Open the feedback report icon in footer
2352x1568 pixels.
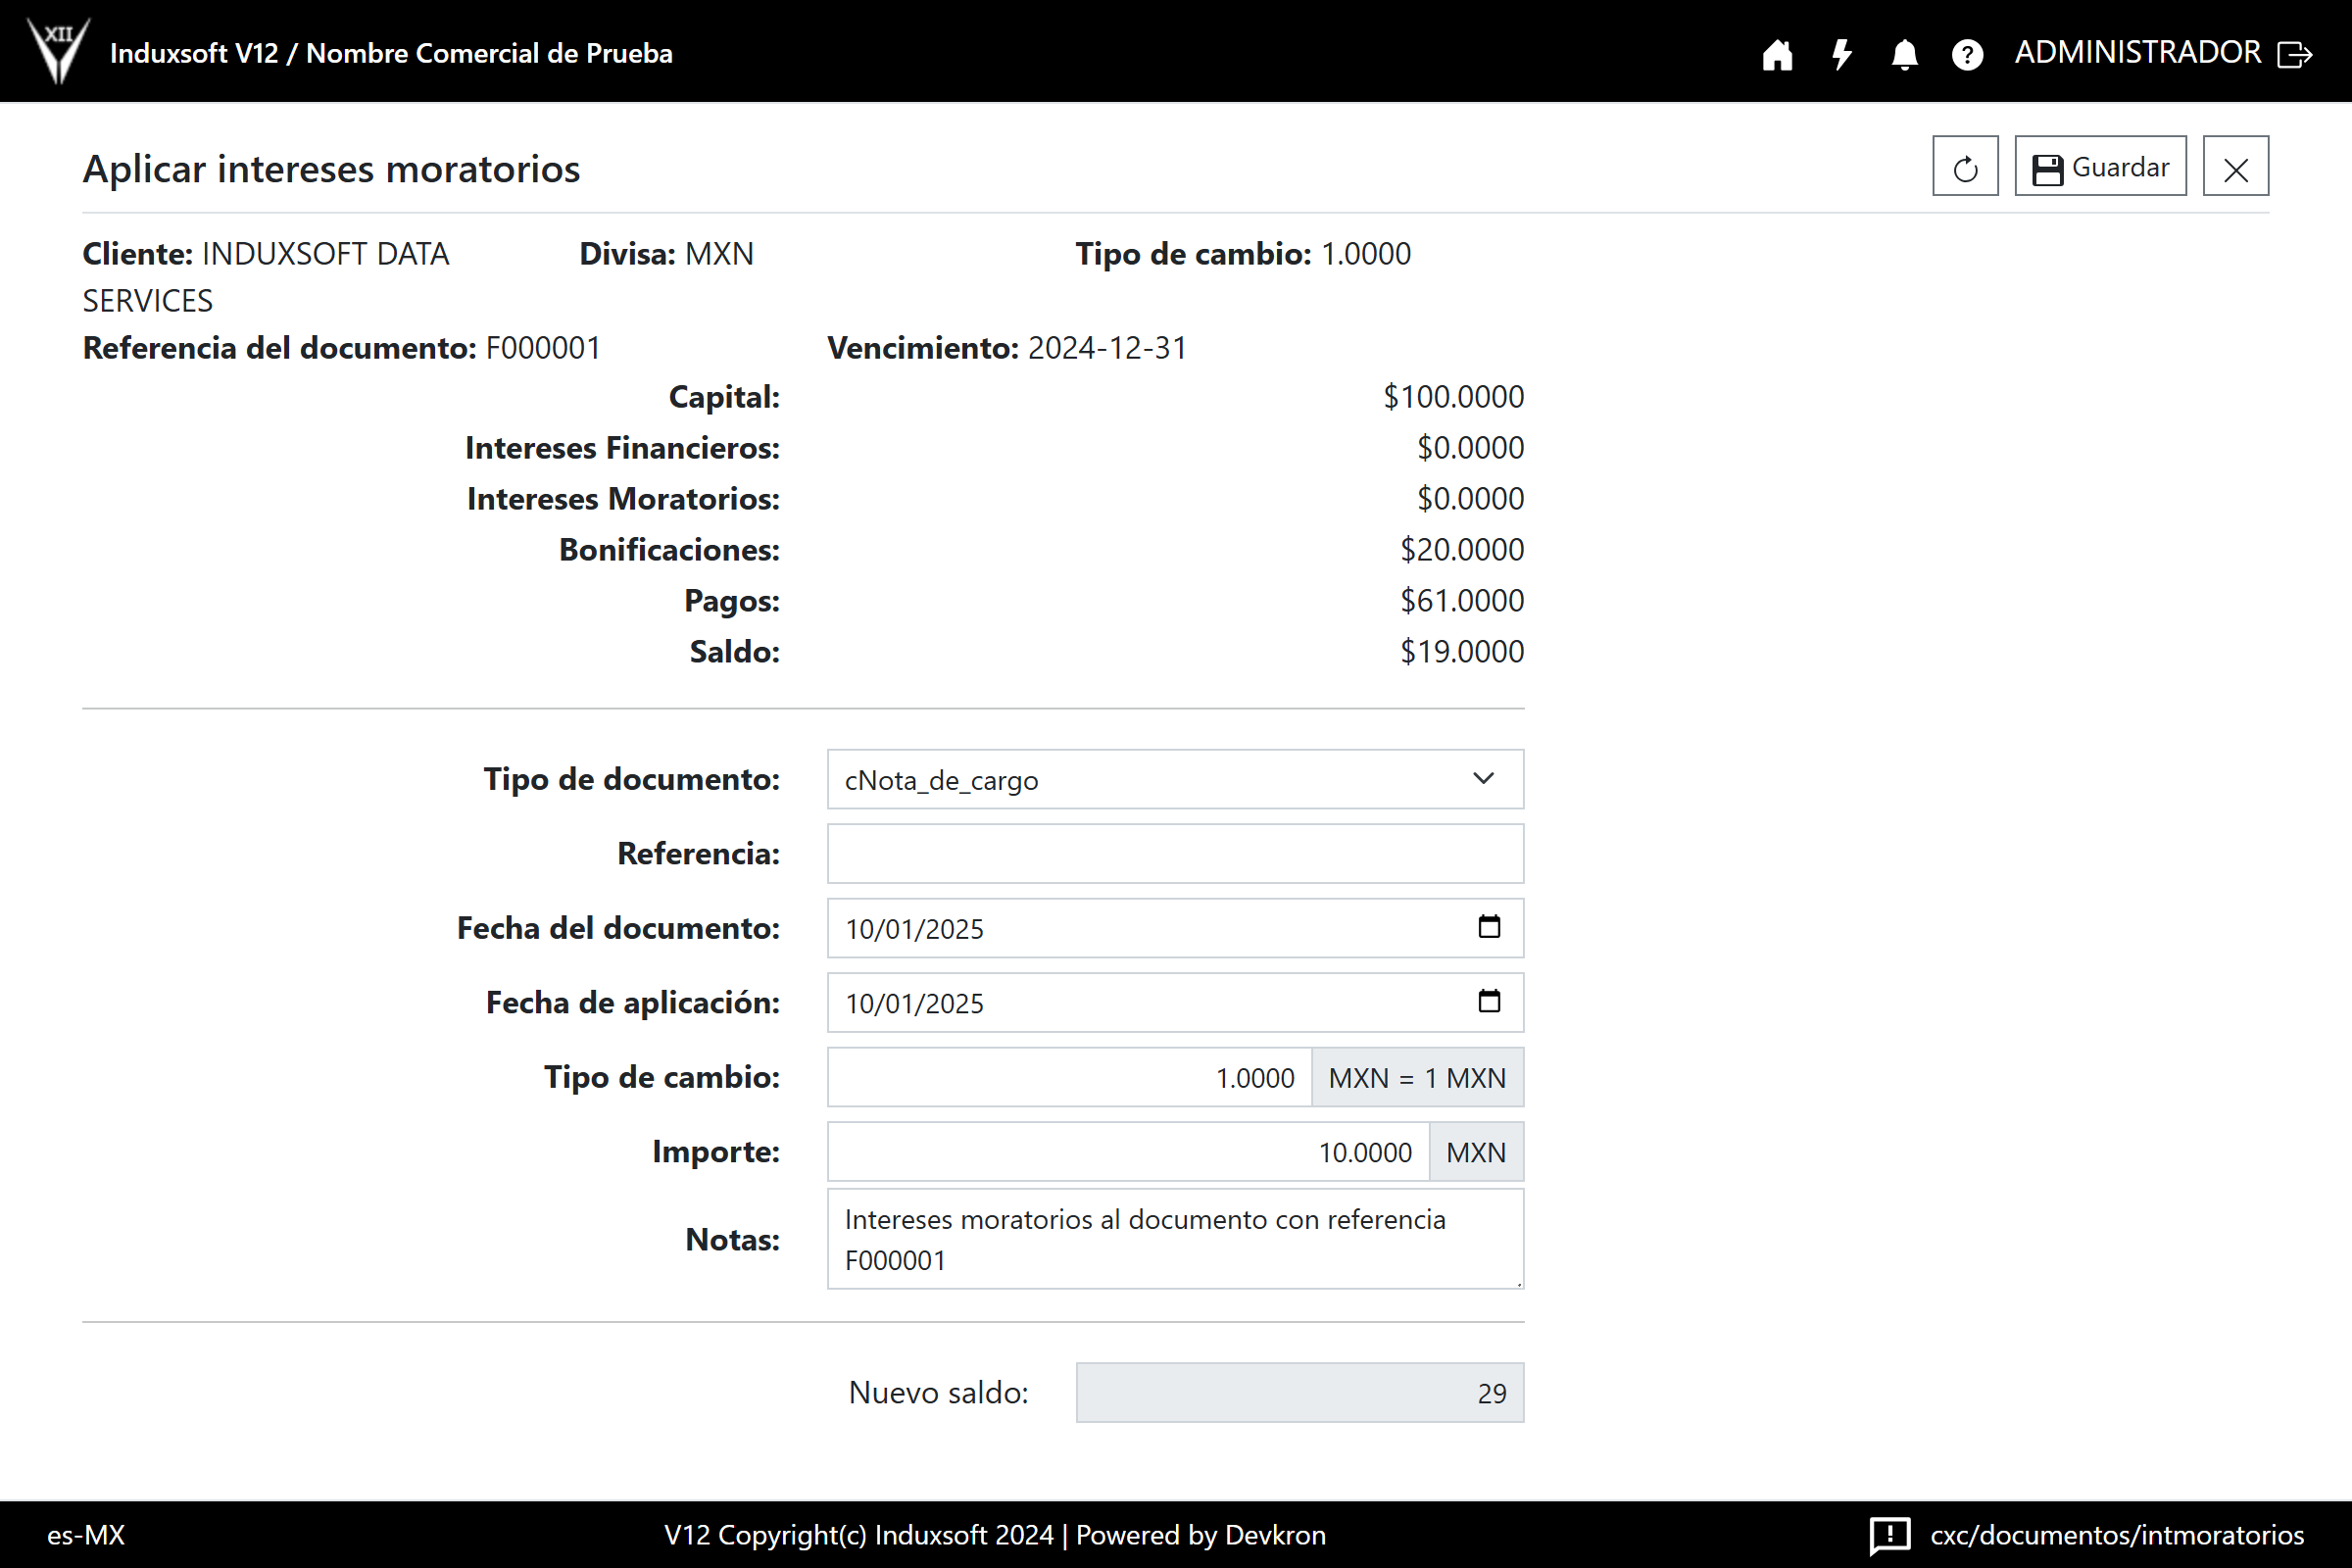[1889, 1535]
